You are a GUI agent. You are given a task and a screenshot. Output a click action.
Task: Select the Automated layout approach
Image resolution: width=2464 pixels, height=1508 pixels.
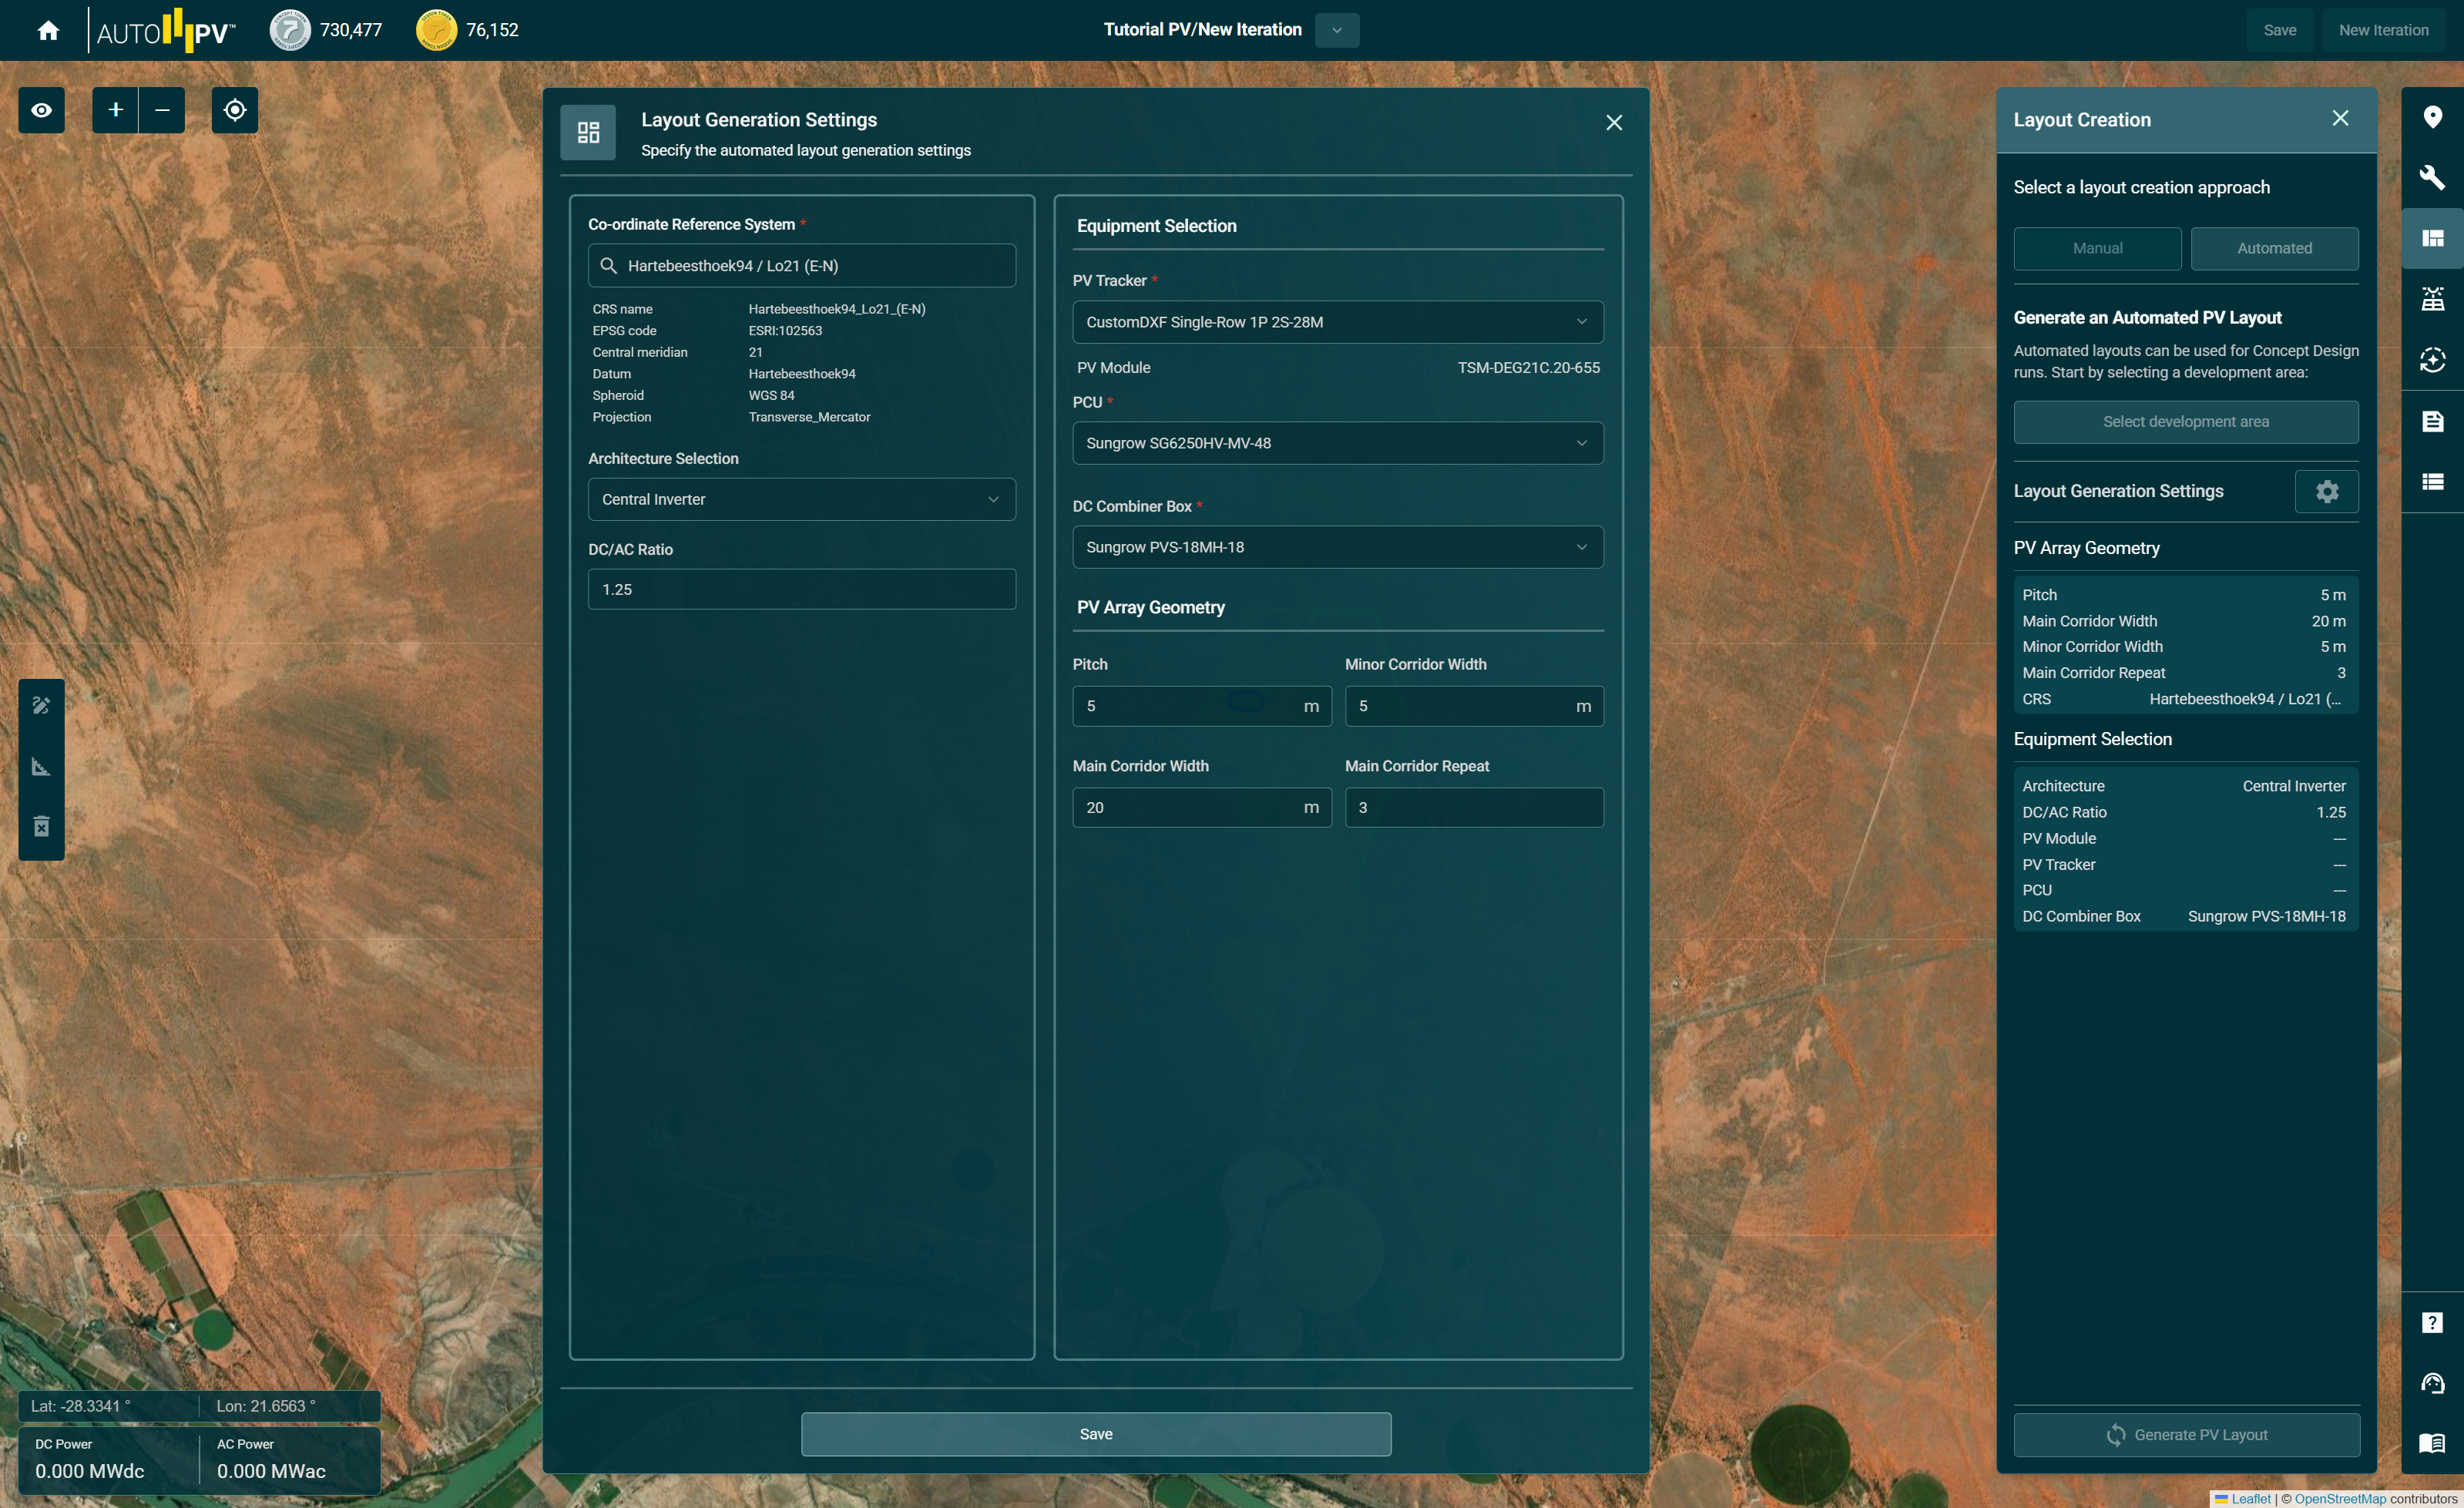click(x=2274, y=248)
